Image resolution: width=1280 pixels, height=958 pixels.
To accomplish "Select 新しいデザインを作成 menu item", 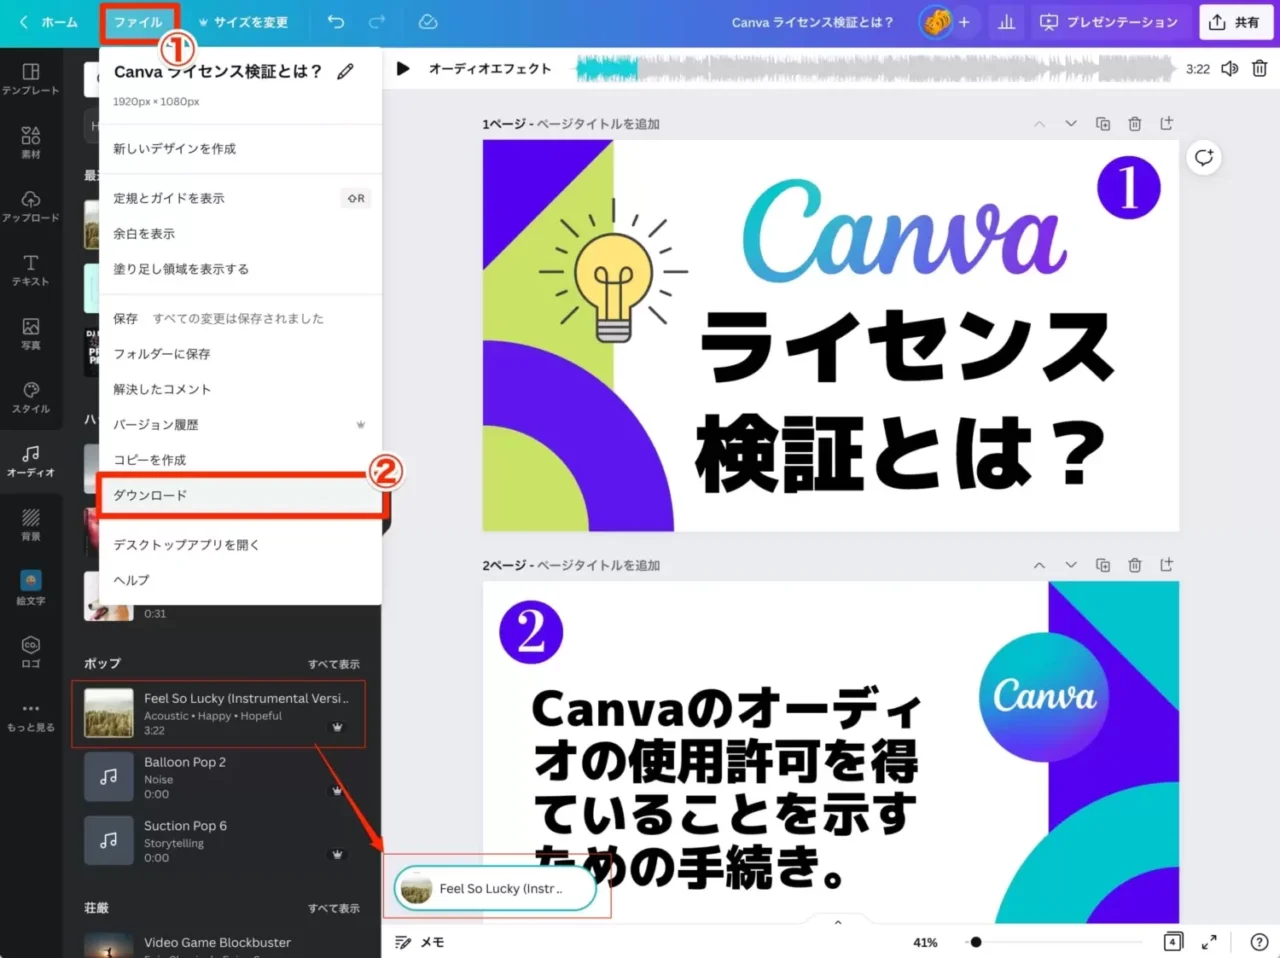I will pos(240,148).
